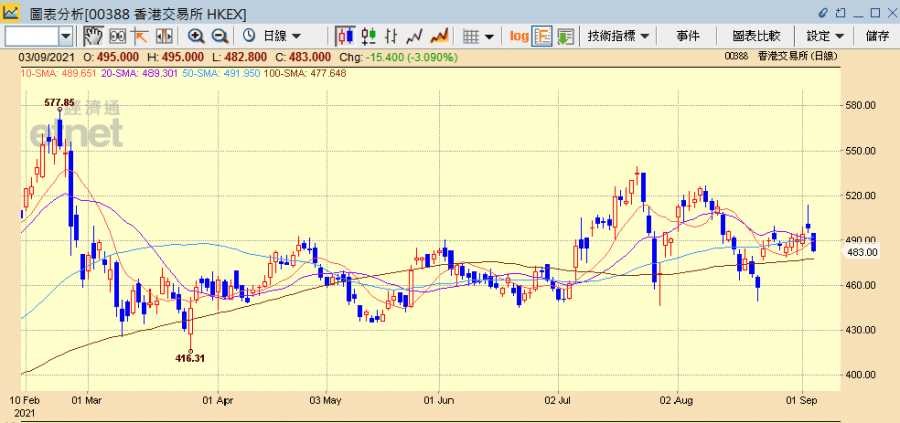
Task: Click the 圖表比較 button
Action: click(754, 36)
